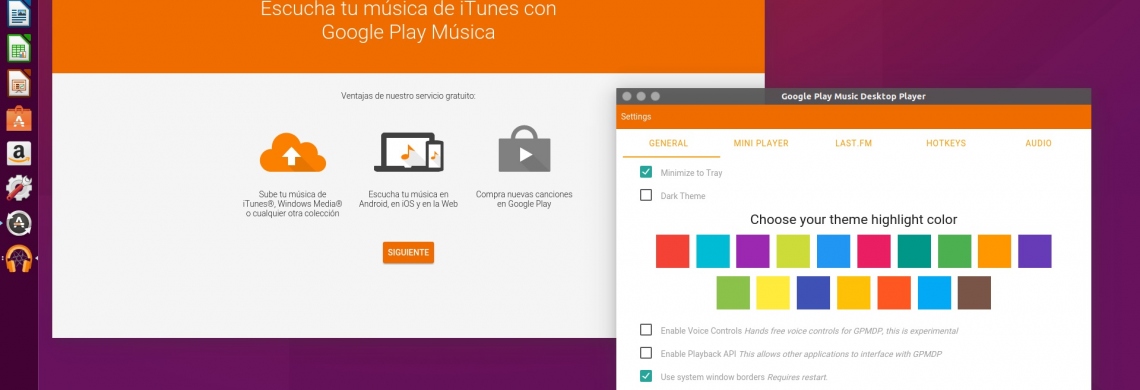Click the SIGUIENTE button

(409, 252)
